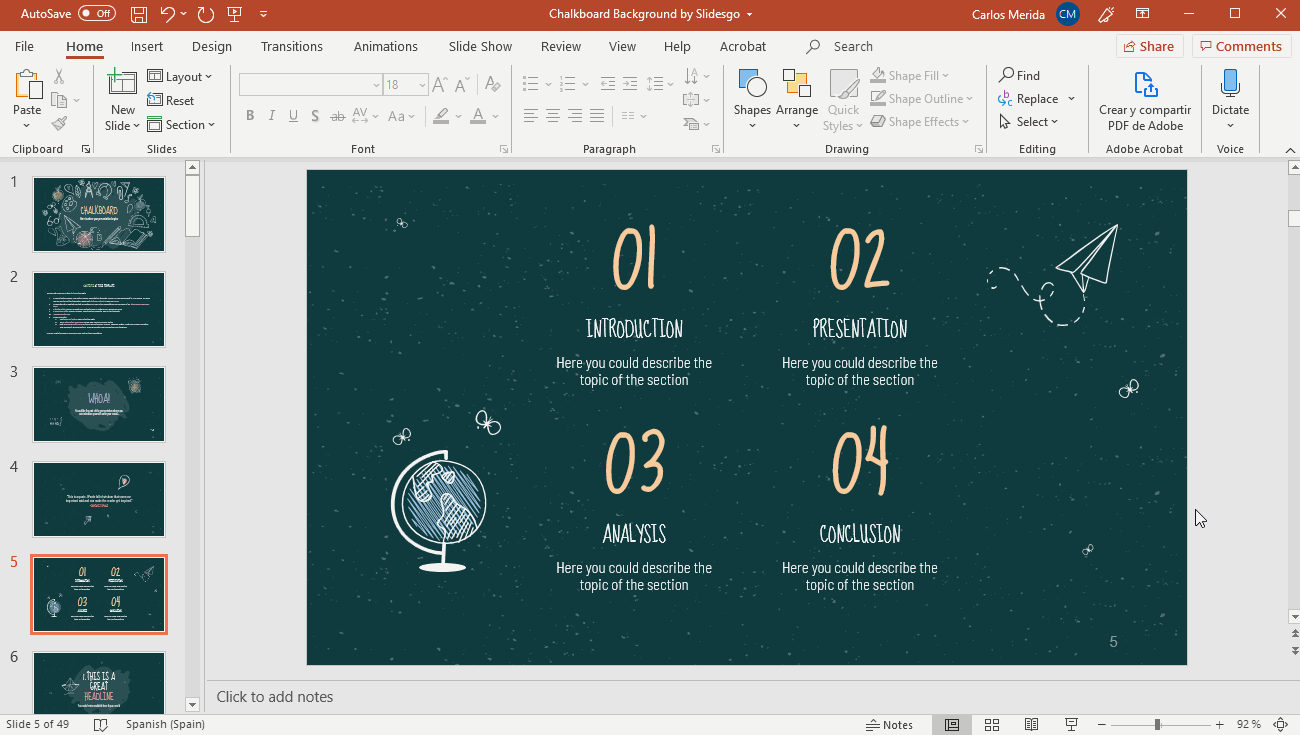Open the text highlight color arrow
1300x735 pixels.
click(x=458, y=116)
